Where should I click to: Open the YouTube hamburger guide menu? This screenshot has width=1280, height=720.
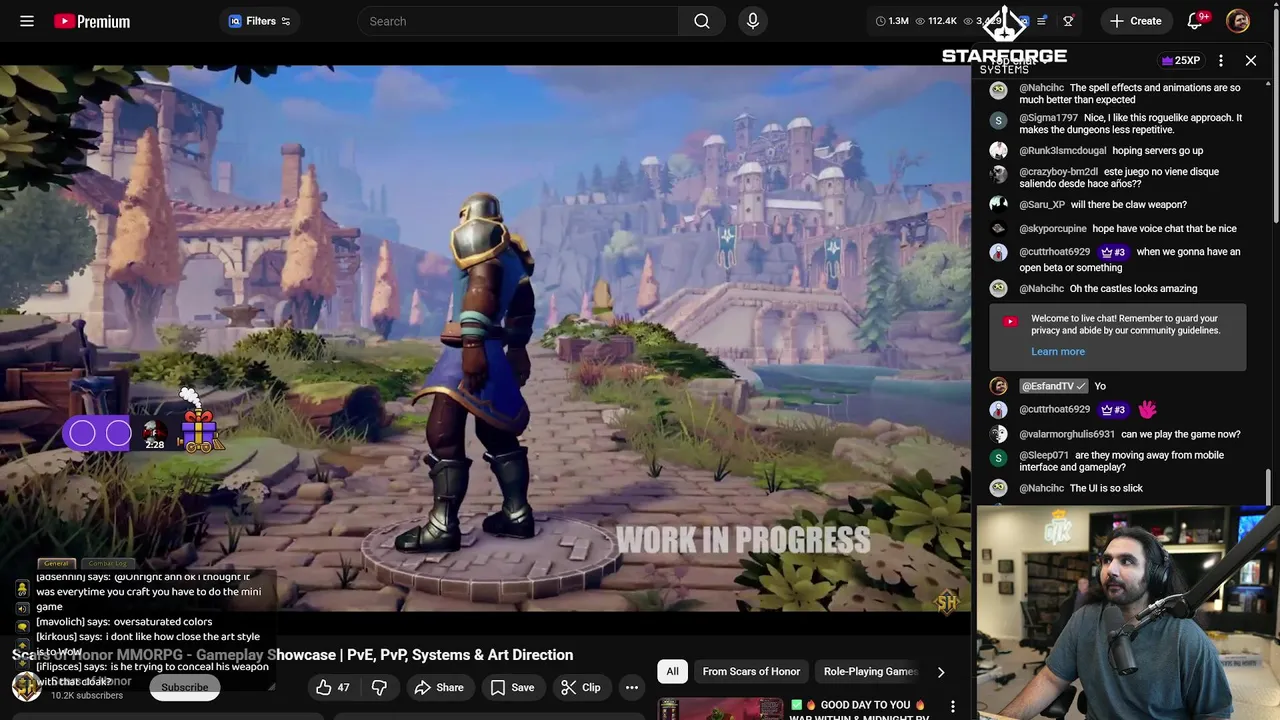point(27,21)
